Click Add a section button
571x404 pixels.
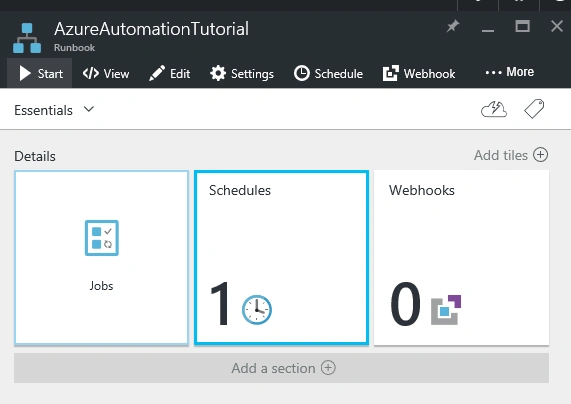(x=281, y=368)
